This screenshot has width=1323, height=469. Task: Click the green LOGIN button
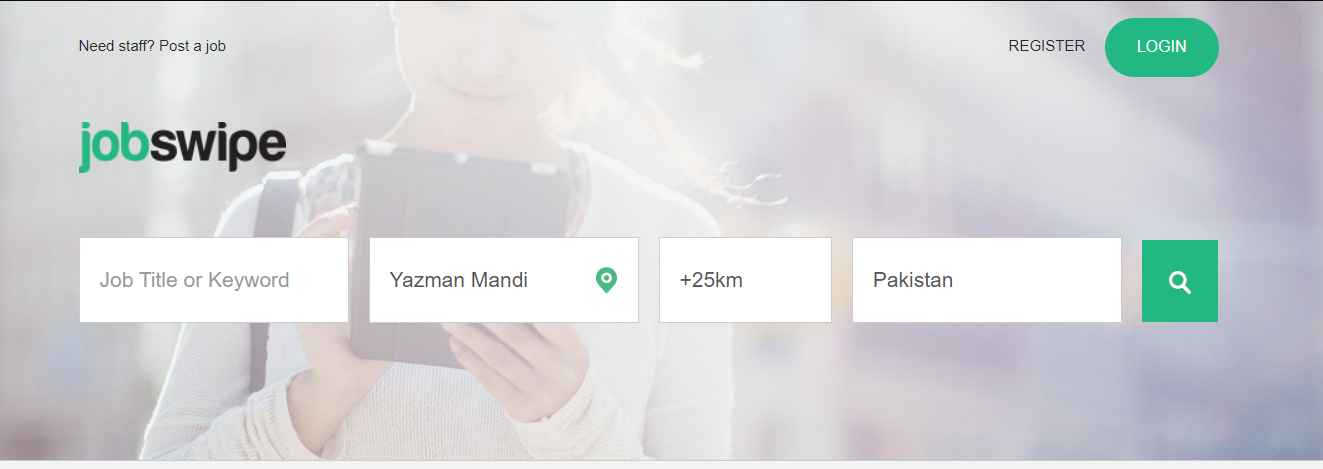pos(1162,47)
